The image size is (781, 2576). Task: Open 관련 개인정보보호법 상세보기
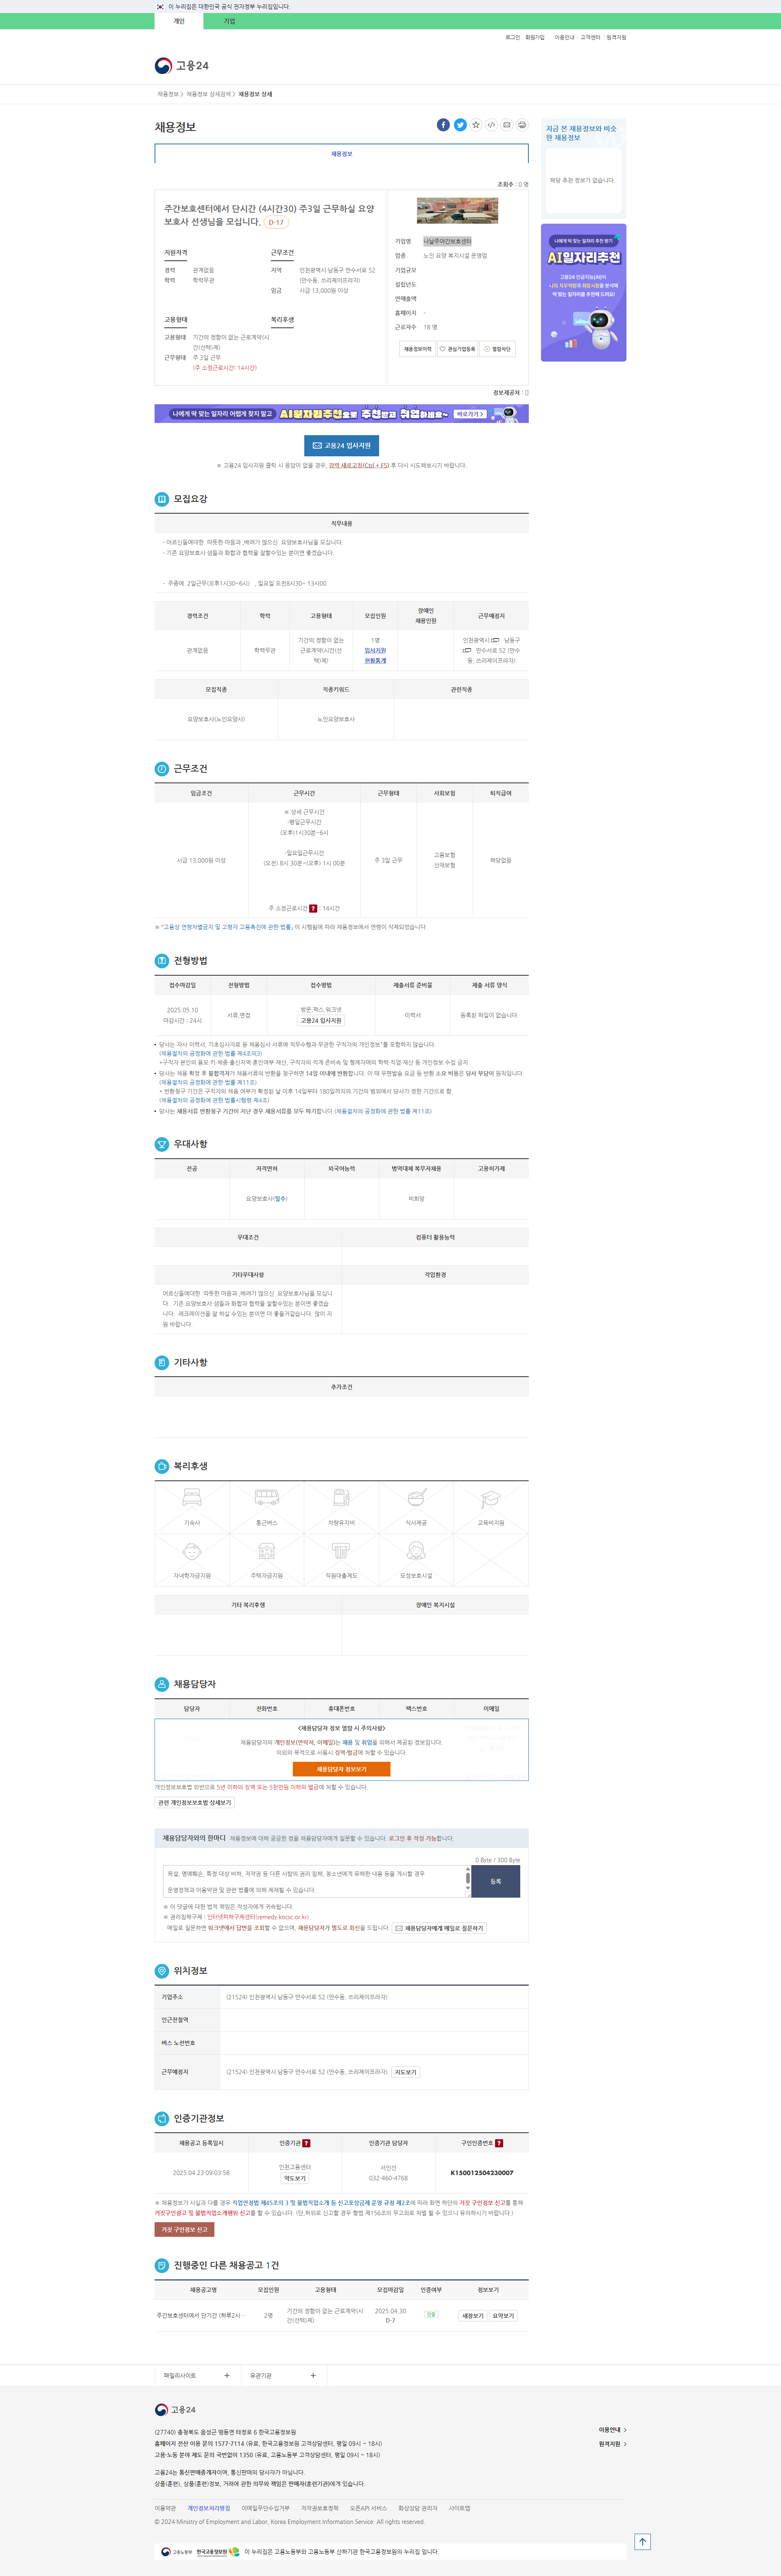tap(194, 1802)
